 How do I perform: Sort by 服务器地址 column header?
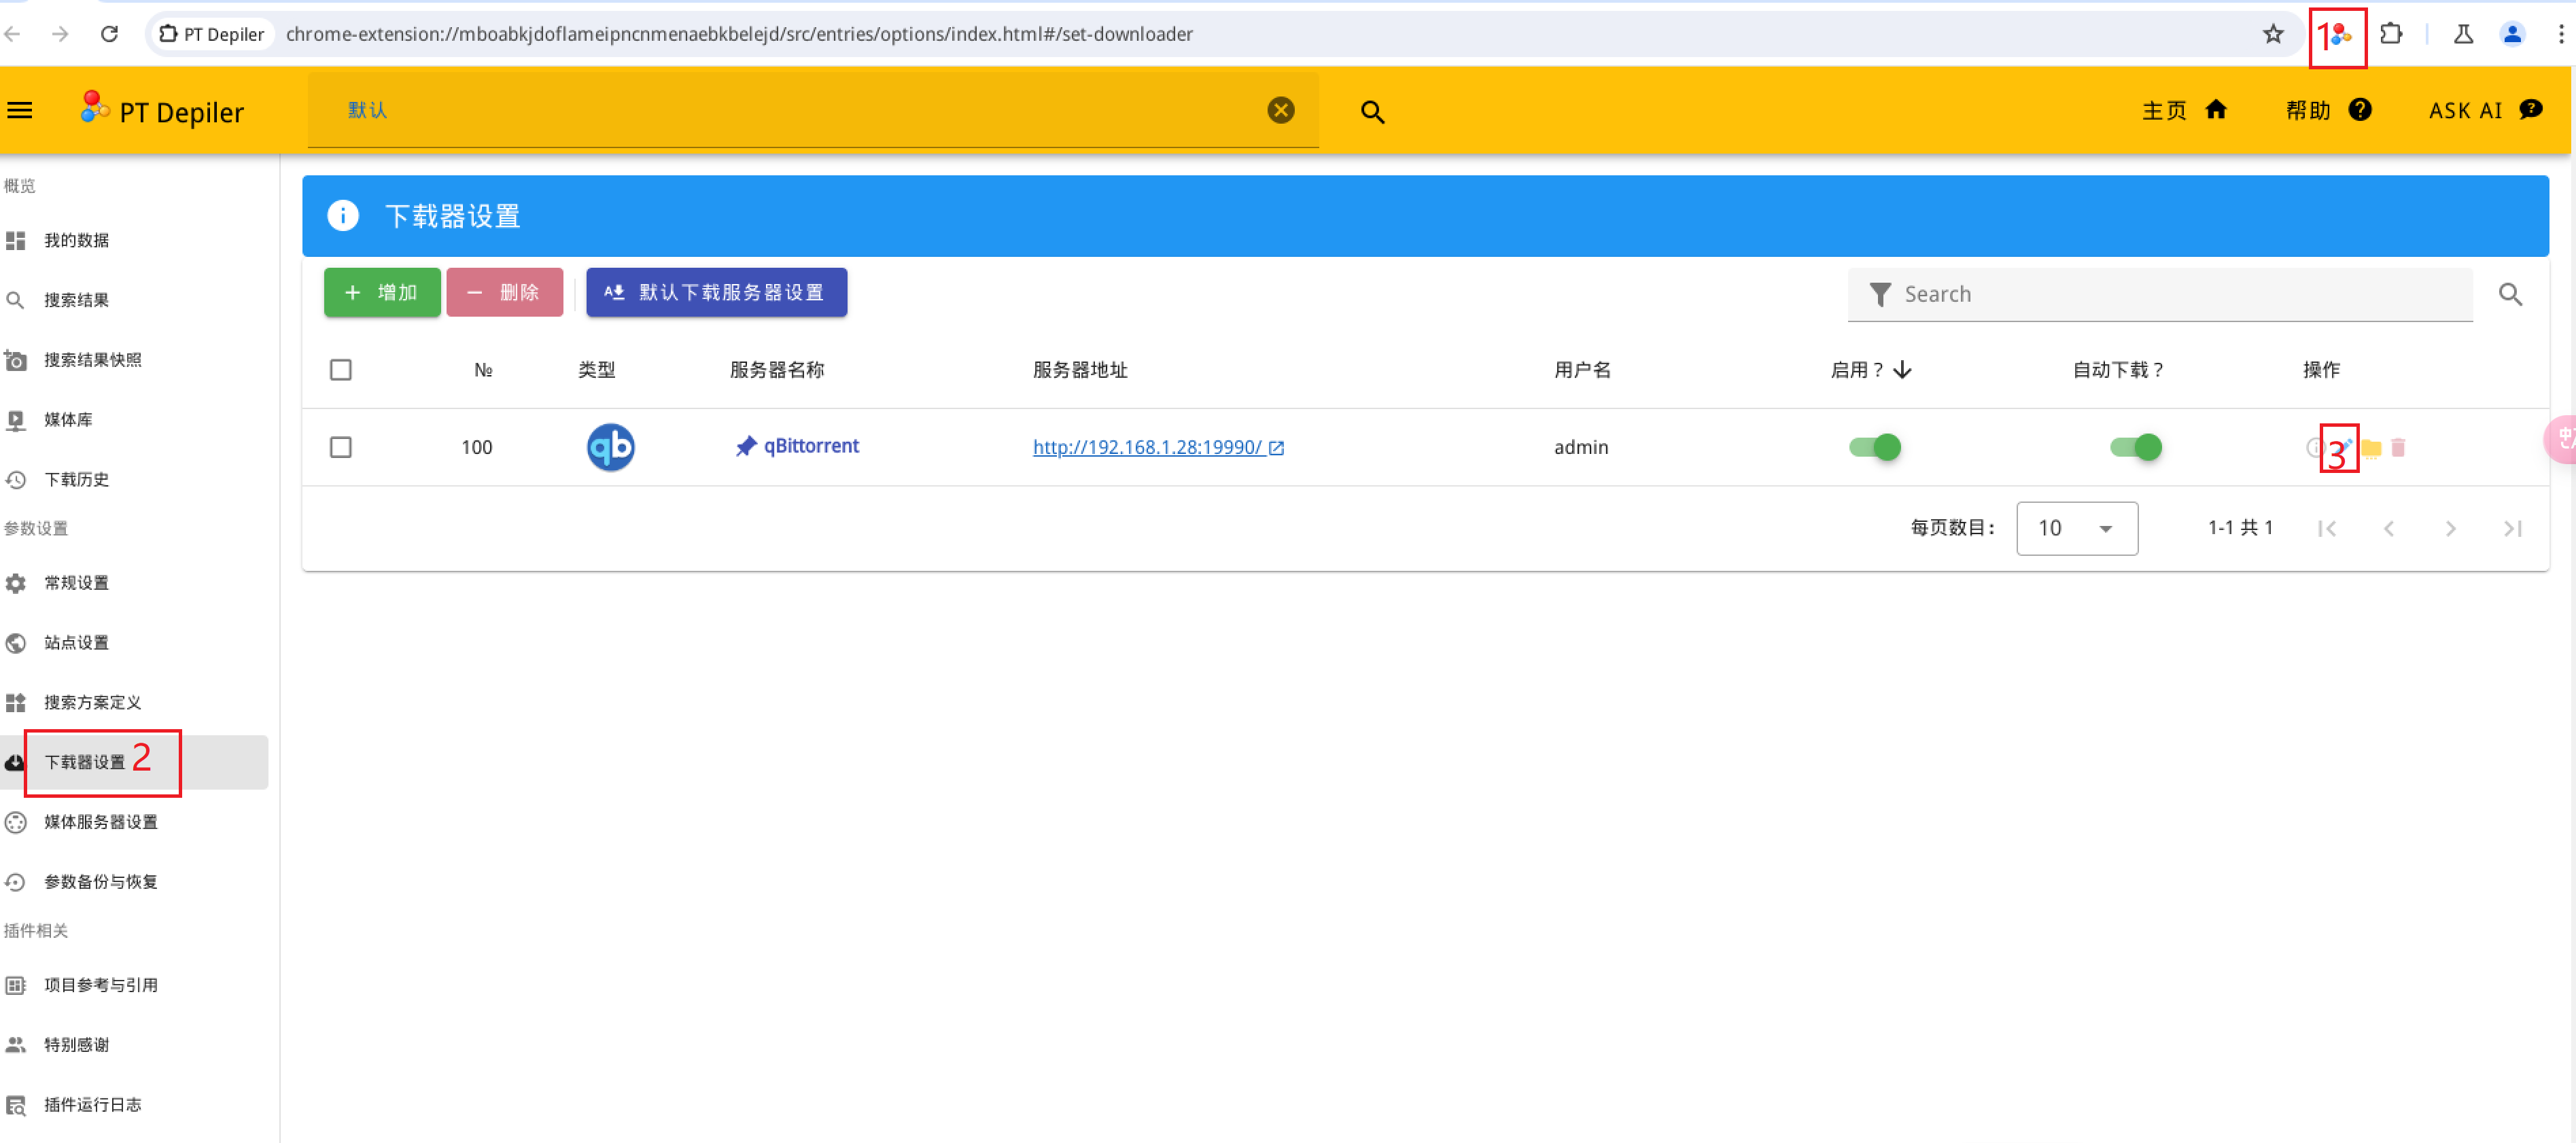click(x=1080, y=370)
